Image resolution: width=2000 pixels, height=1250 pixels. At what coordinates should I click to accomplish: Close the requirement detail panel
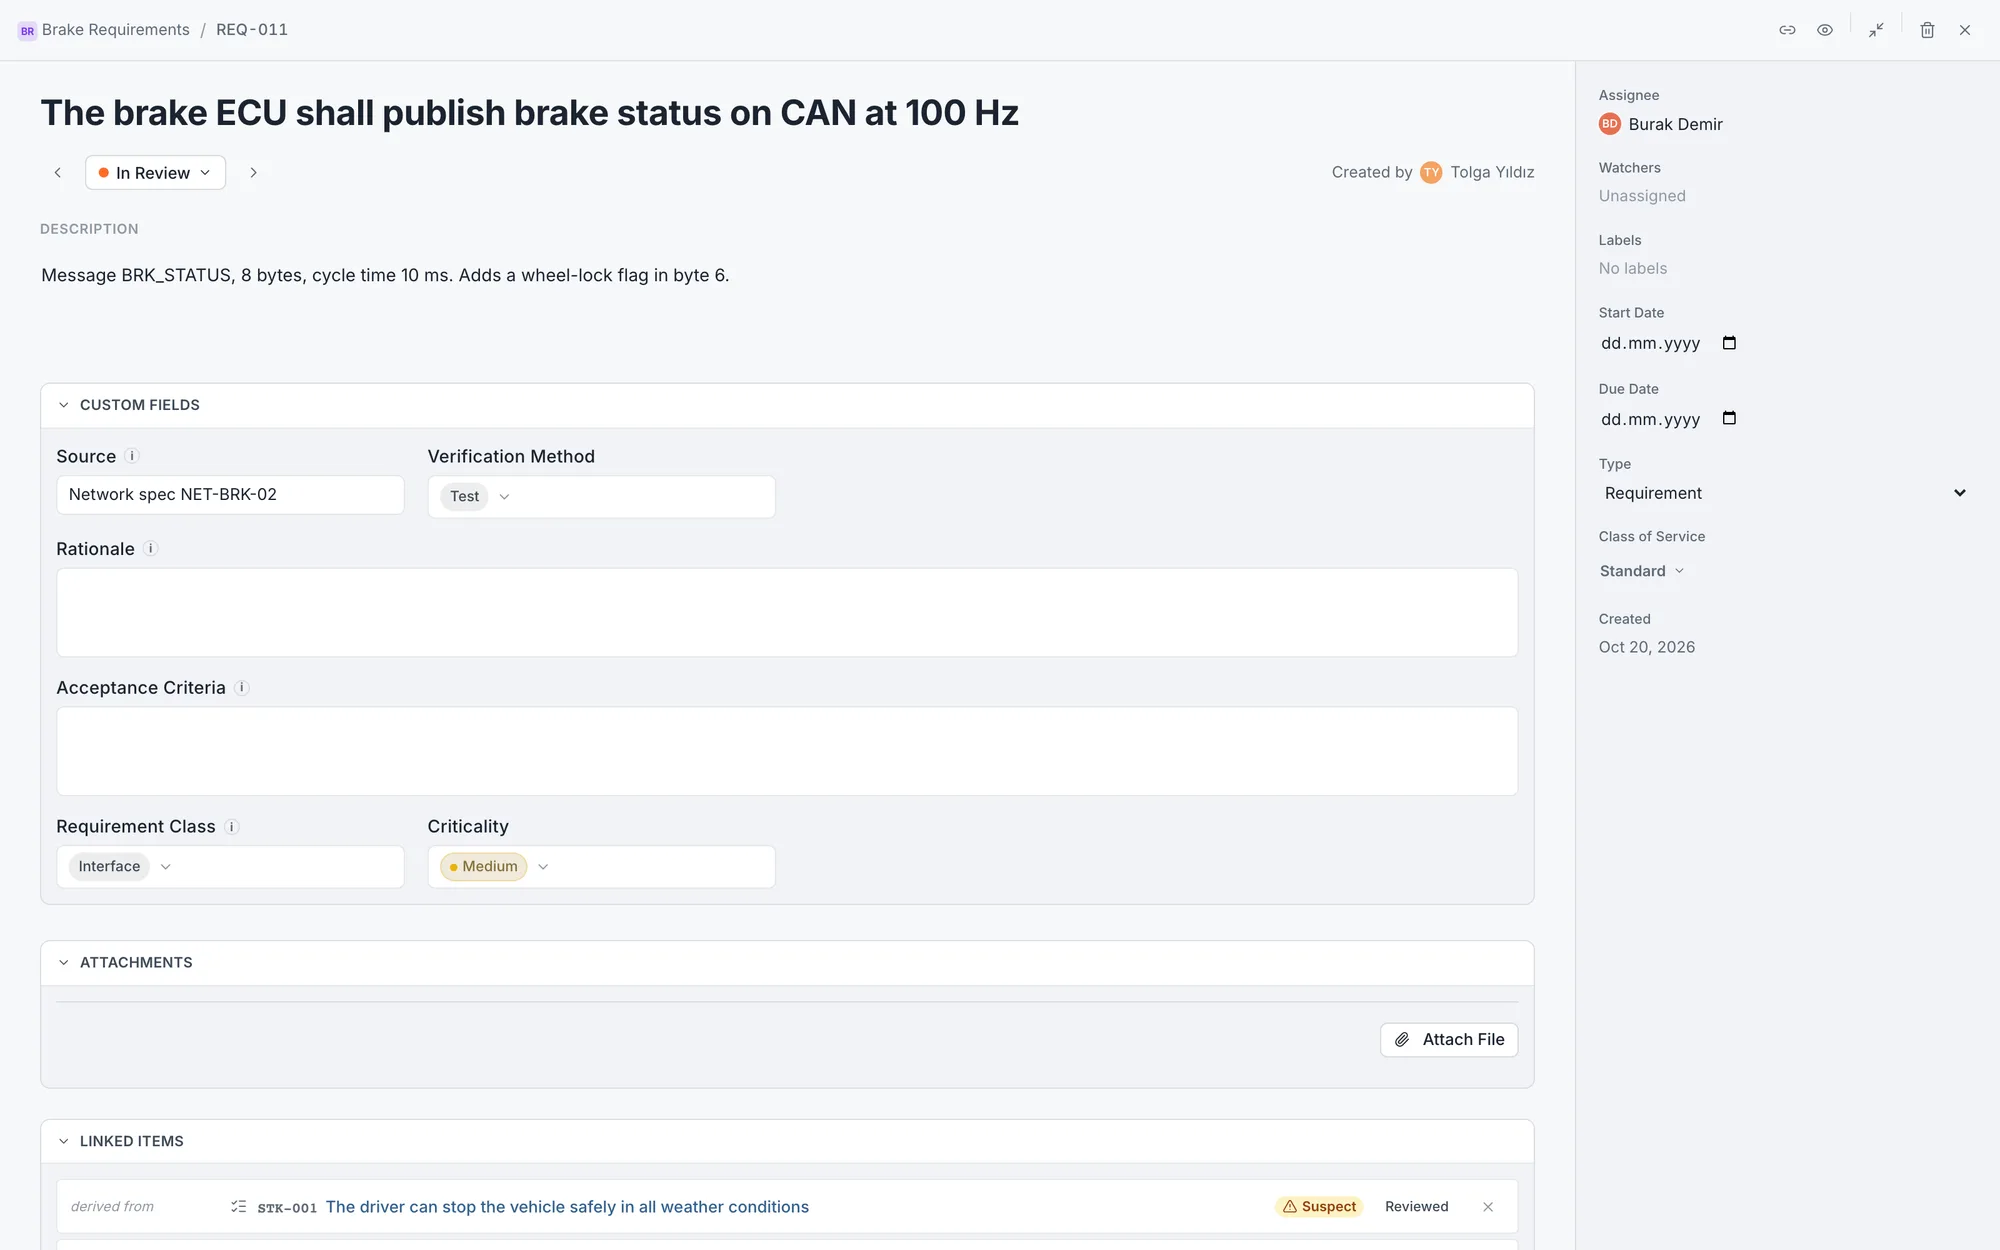[x=1965, y=30]
